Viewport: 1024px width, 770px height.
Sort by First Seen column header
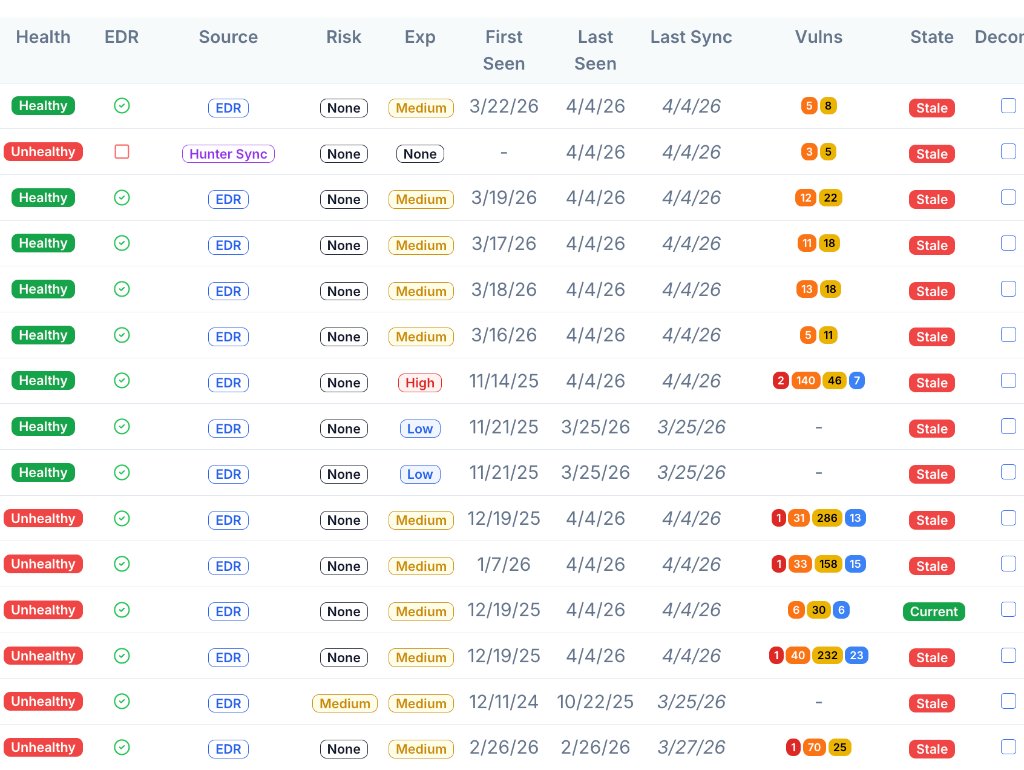pyautogui.click(x=504, y=50)
